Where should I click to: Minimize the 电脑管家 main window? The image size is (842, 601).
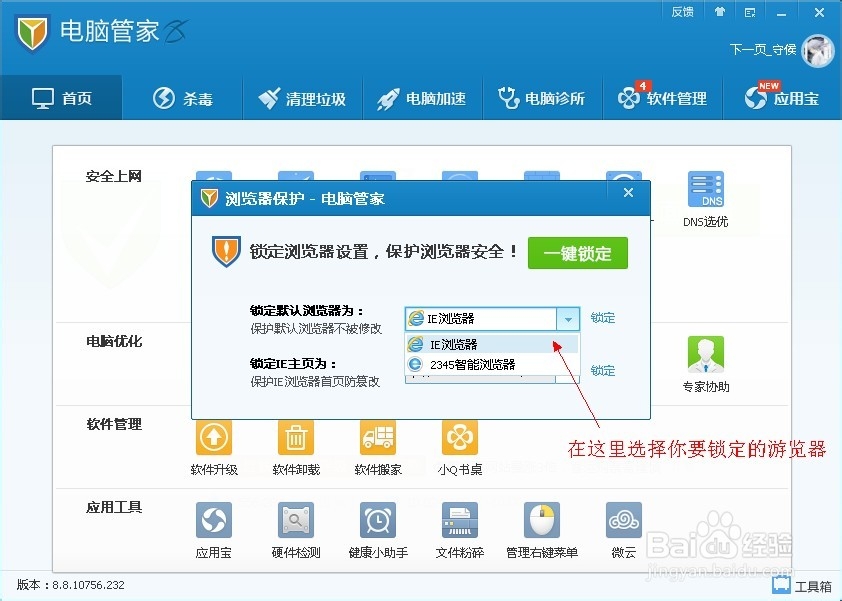781,12
